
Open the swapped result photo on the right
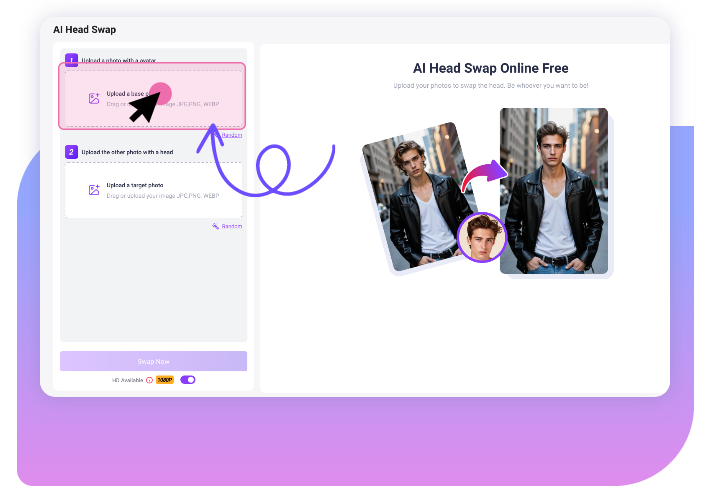(x=554, y=190)
